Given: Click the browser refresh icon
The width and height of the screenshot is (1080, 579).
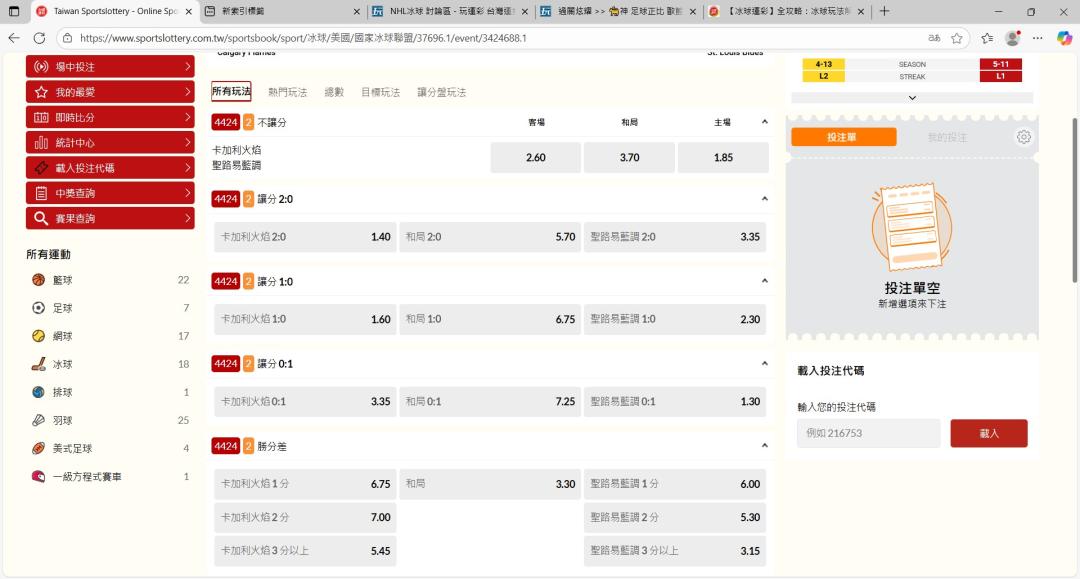Looking at the screenshot, I should (39, 38).
